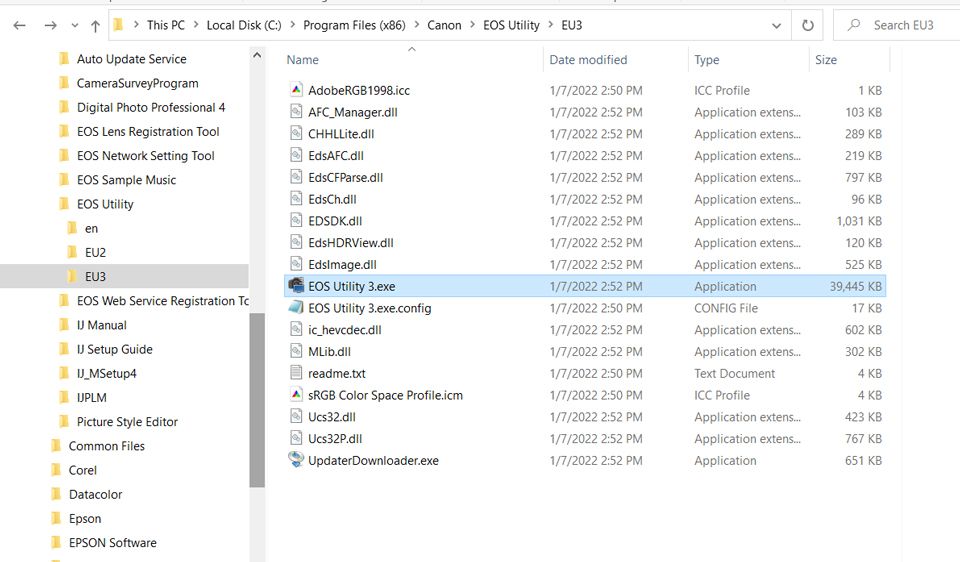The image size is (960, 562).
Task: Select the EdsCFParse.dll file name
Action: pos(345,178)
